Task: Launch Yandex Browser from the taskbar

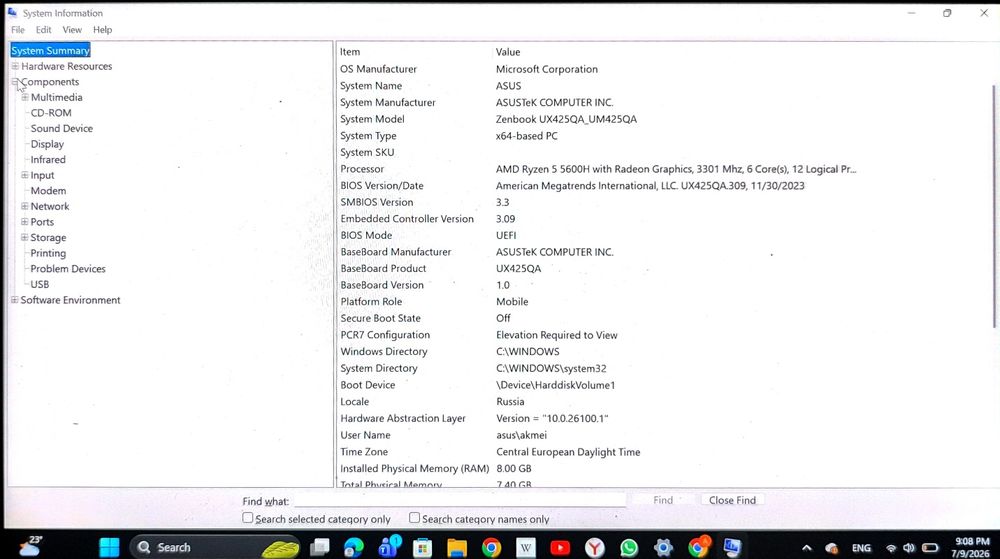Action: click(594, 548)
